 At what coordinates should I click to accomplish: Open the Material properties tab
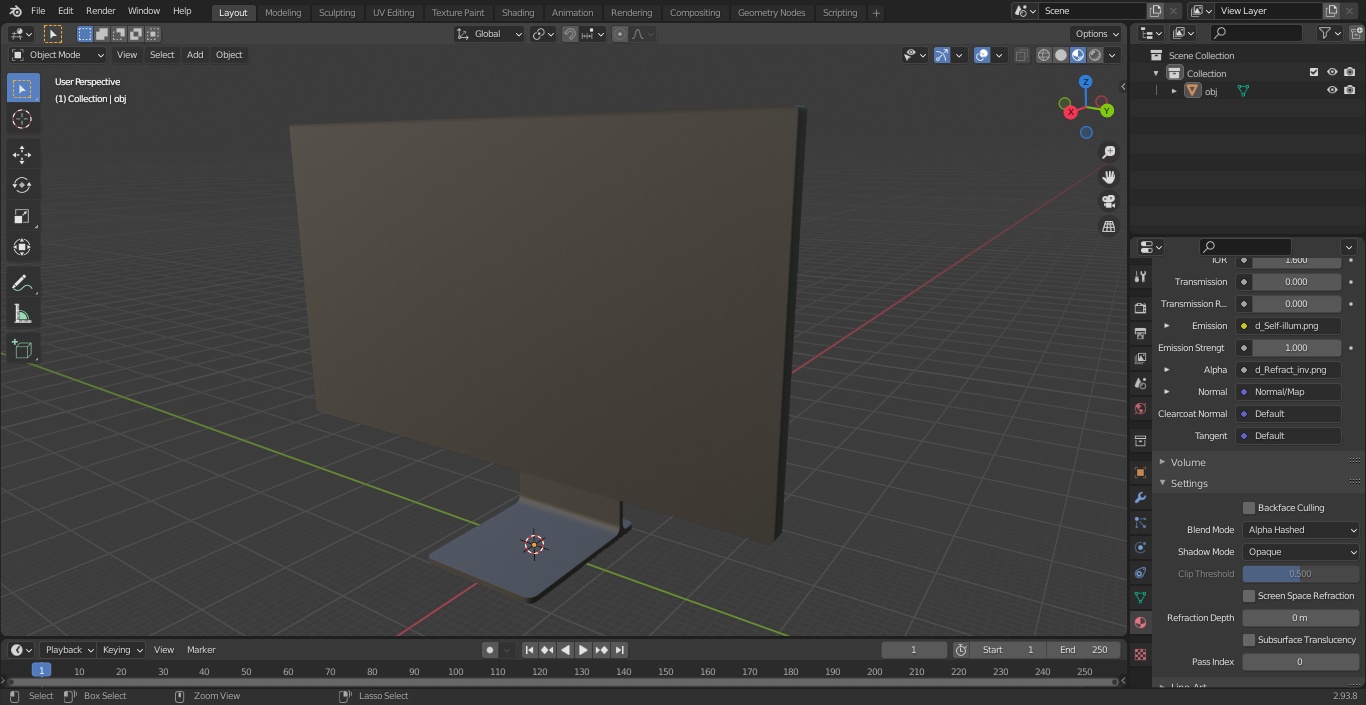tap(1140, 623)
